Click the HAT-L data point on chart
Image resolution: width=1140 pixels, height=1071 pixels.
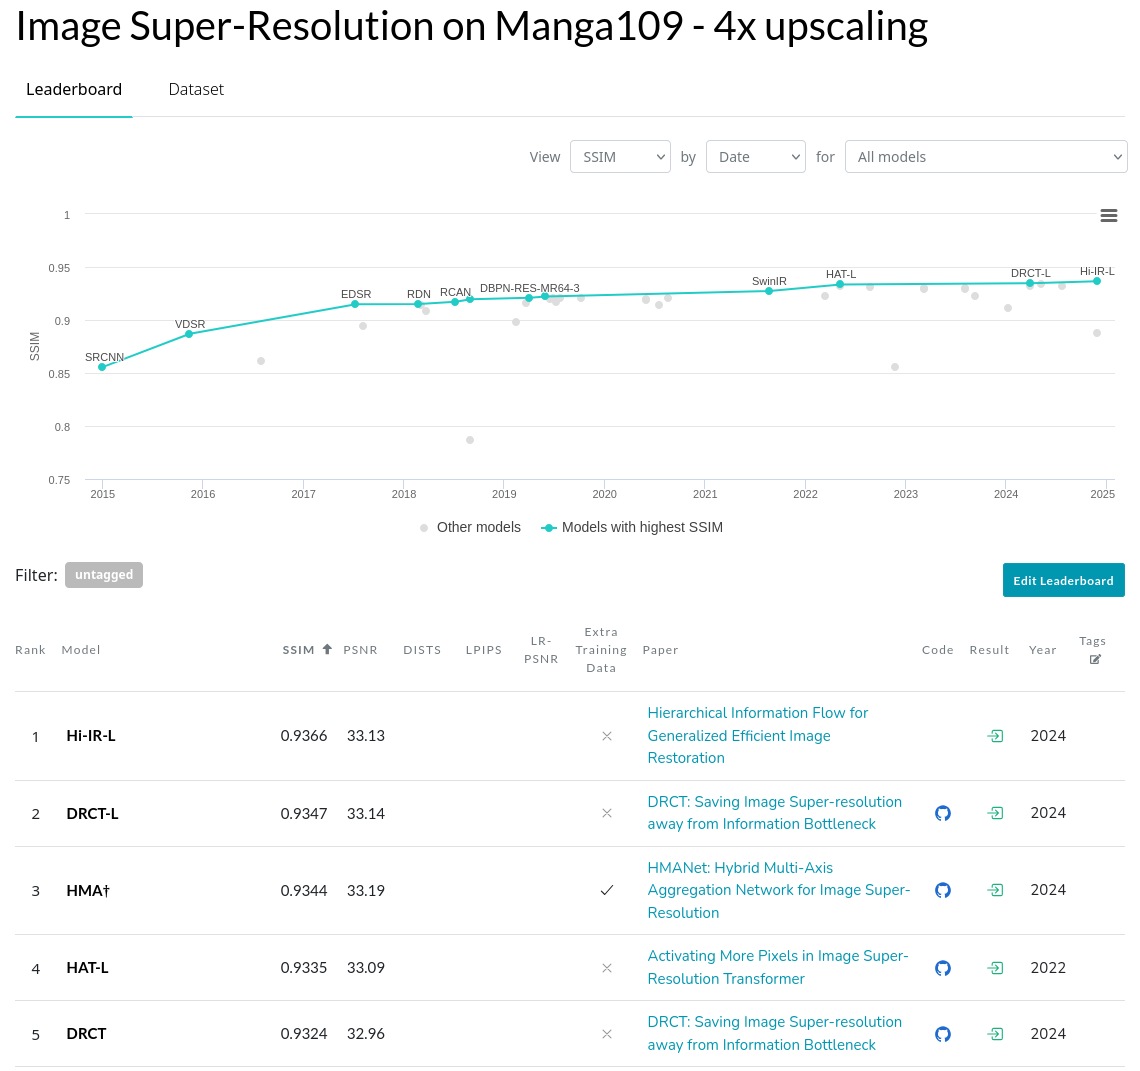840,284
